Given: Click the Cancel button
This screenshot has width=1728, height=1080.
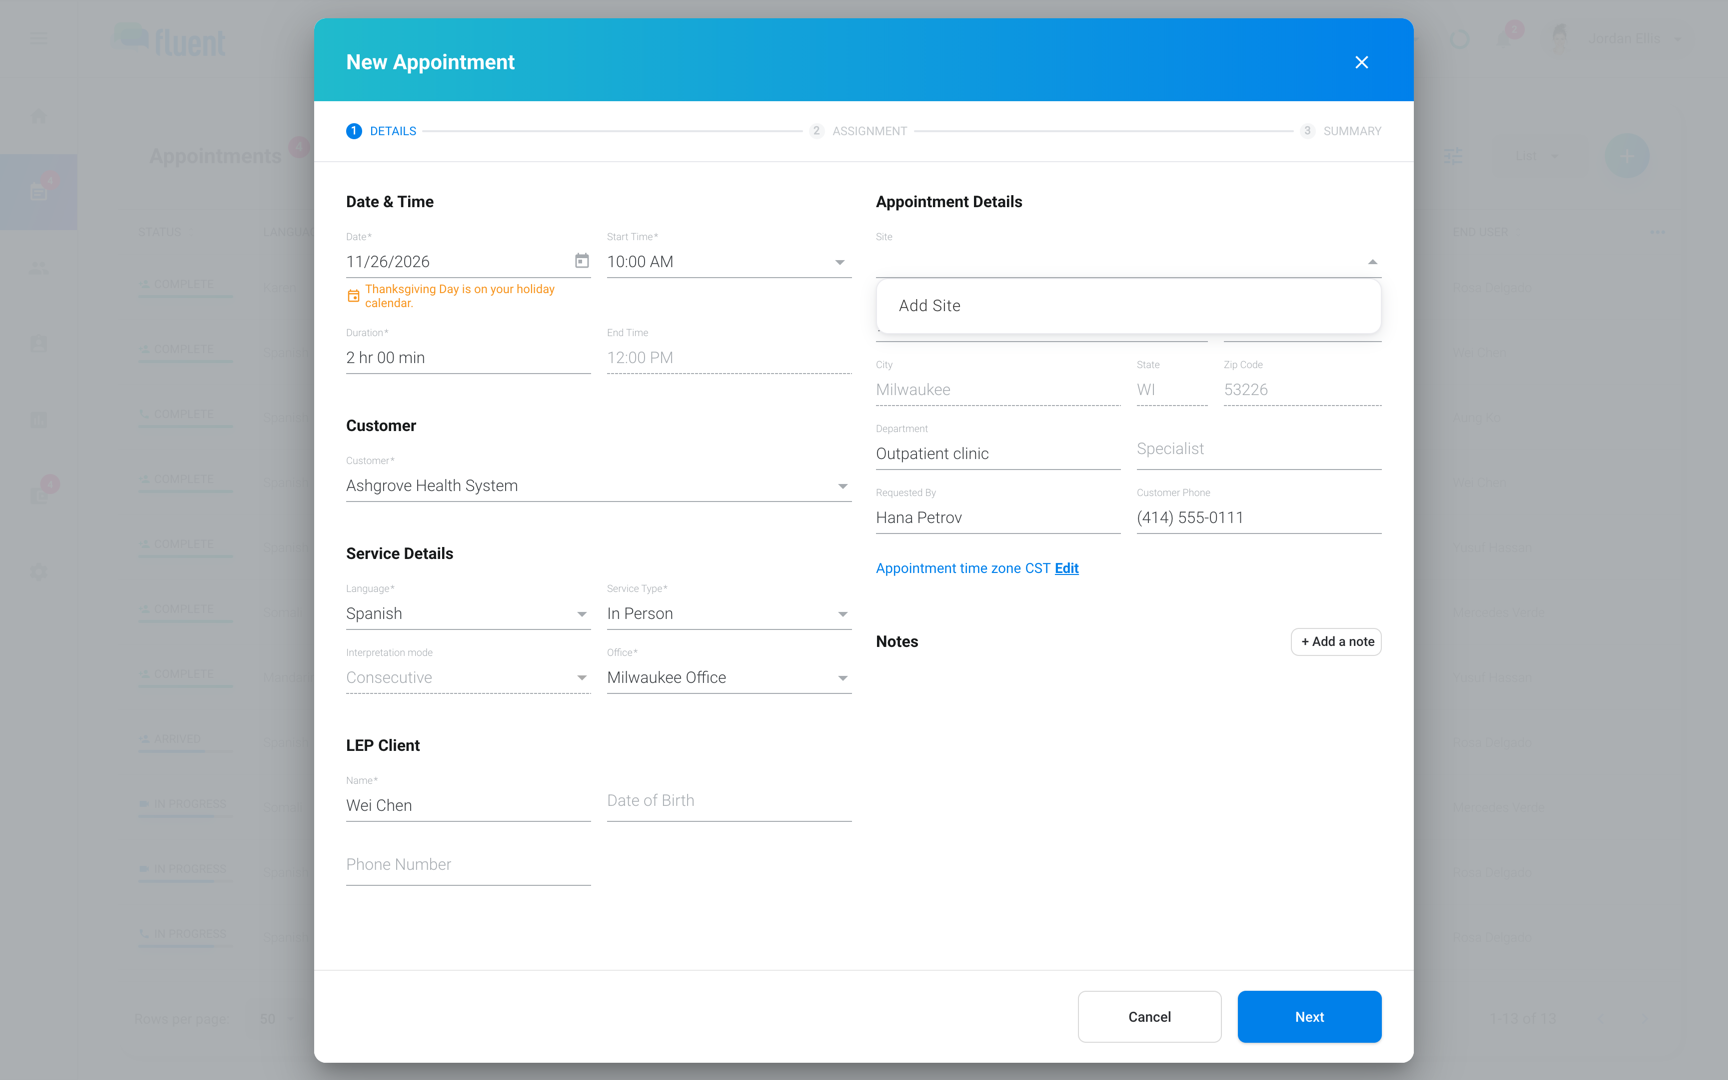Looking at the screenshot, I should click(x=1149, y=1017).
